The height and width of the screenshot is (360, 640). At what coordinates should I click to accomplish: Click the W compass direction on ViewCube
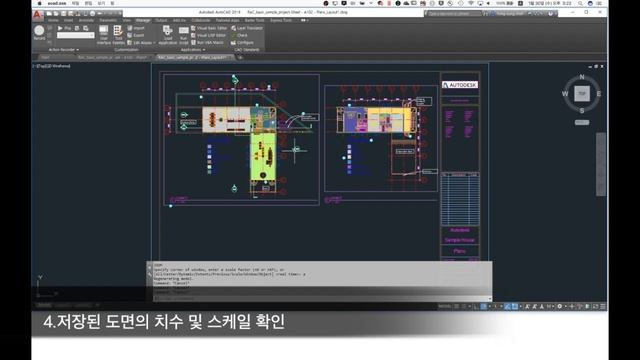(565, 93)
